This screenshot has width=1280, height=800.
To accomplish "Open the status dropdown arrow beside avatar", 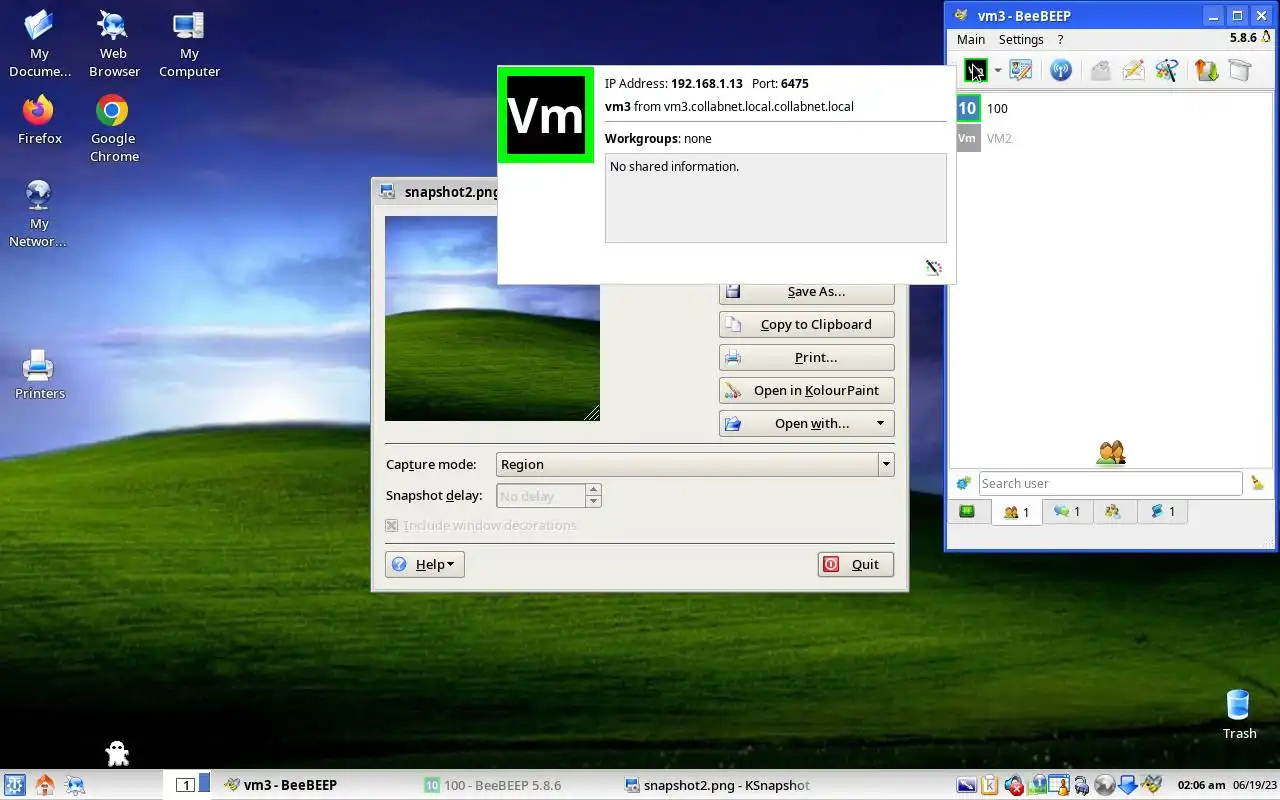I will (997, 71).
